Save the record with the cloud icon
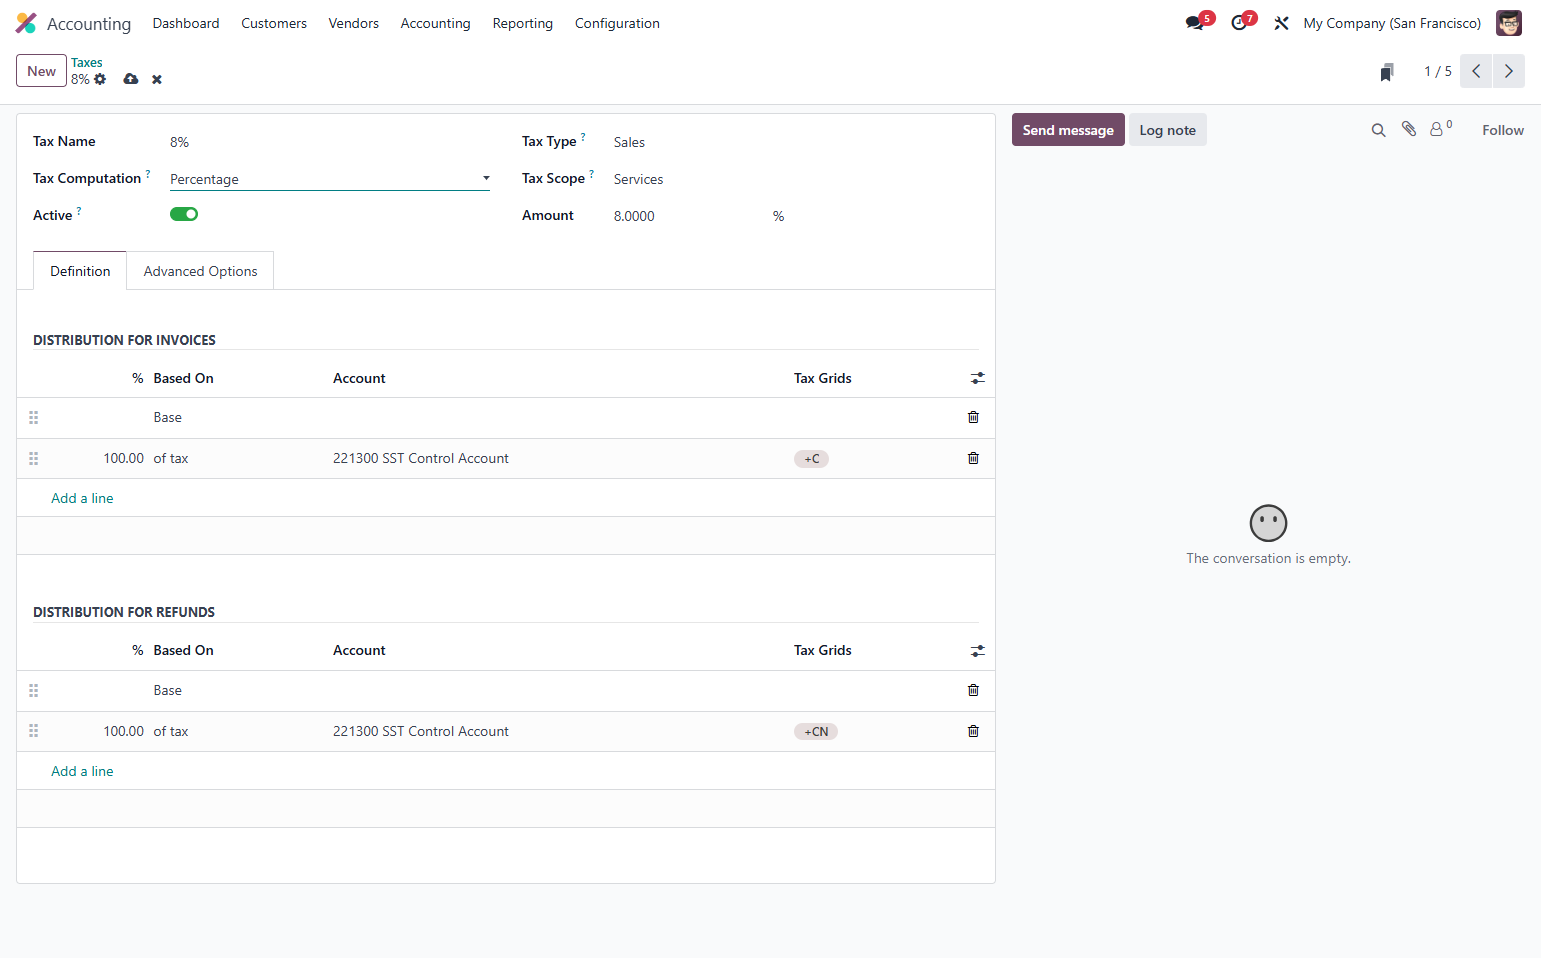This screenshot has width=1541, height=958. click(x=131, y=79)
